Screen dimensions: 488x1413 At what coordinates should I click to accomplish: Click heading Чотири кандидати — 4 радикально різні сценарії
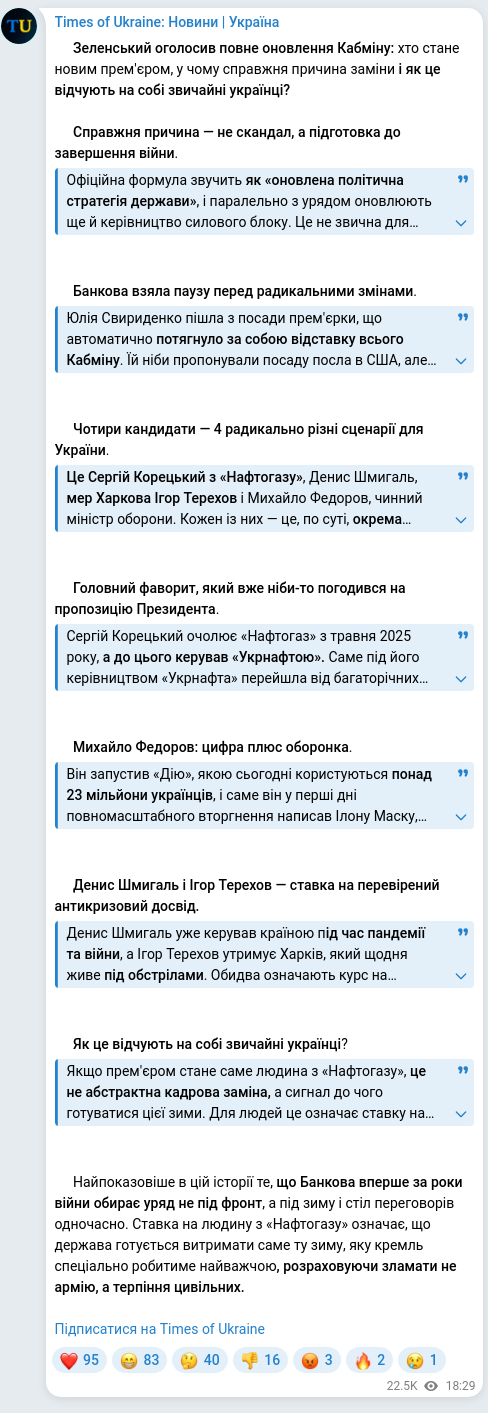pos(238,439)
